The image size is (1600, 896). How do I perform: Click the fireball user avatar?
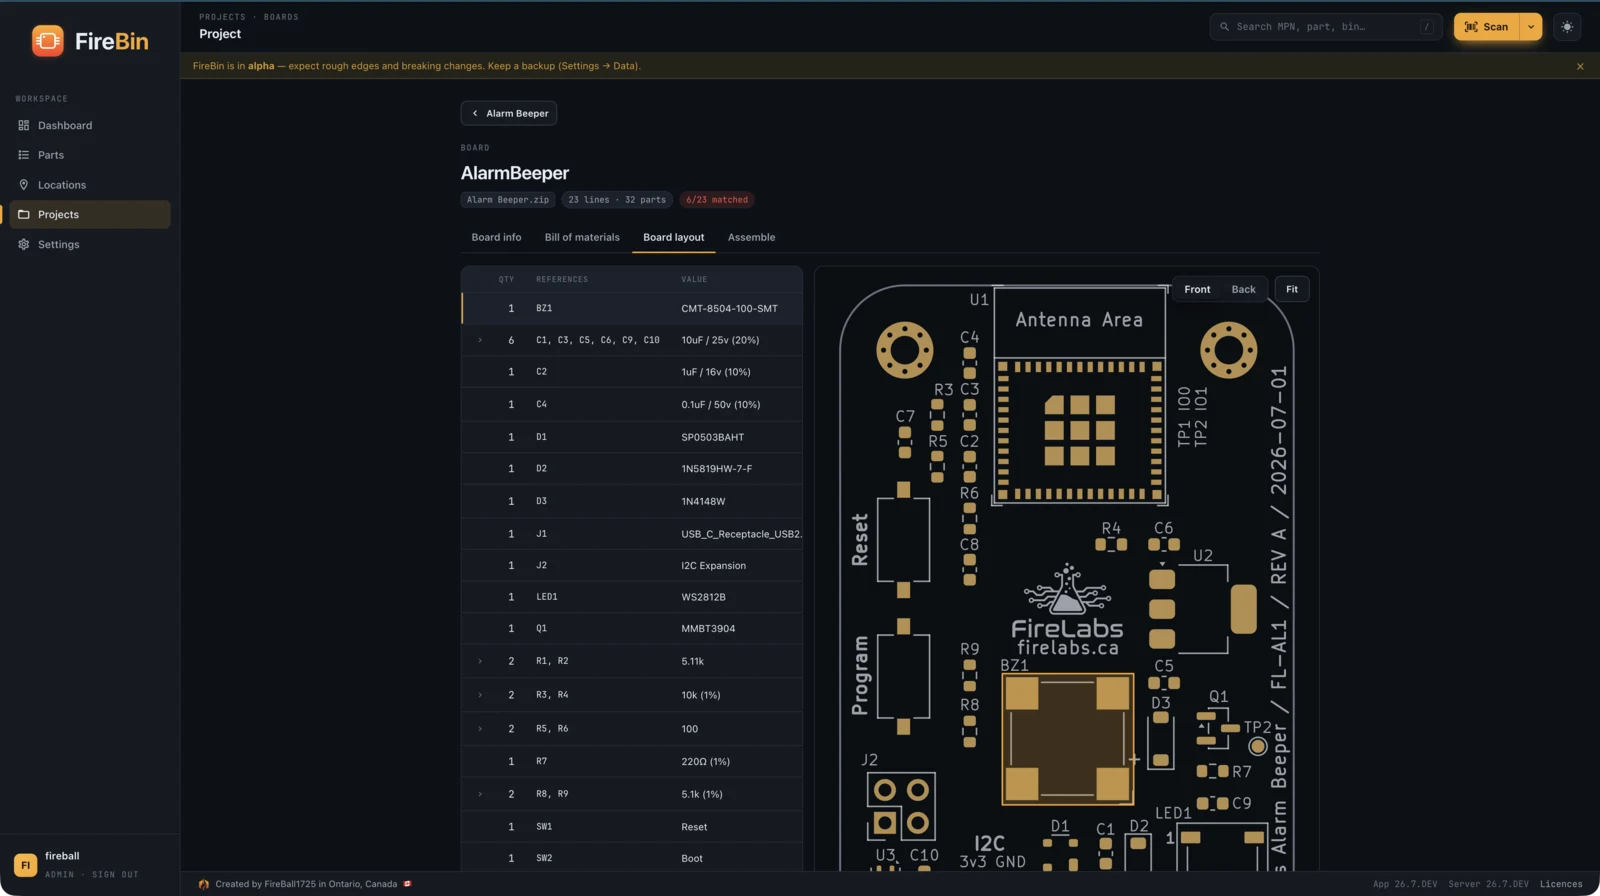click(26, 865)
